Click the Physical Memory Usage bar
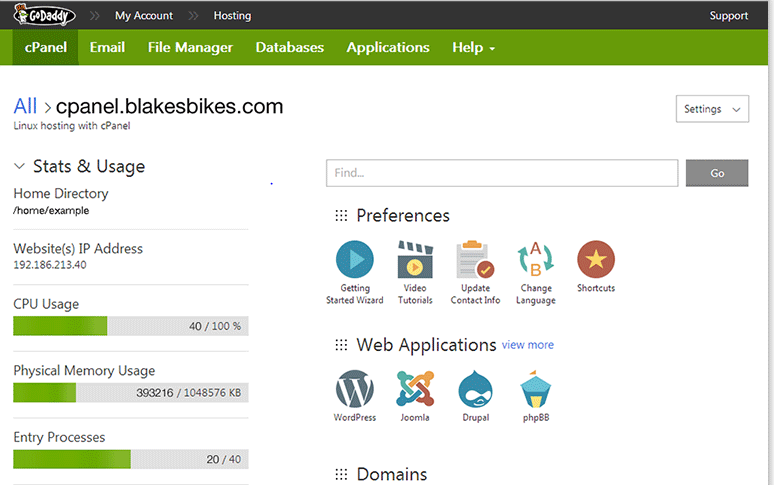 pos(131,393)
